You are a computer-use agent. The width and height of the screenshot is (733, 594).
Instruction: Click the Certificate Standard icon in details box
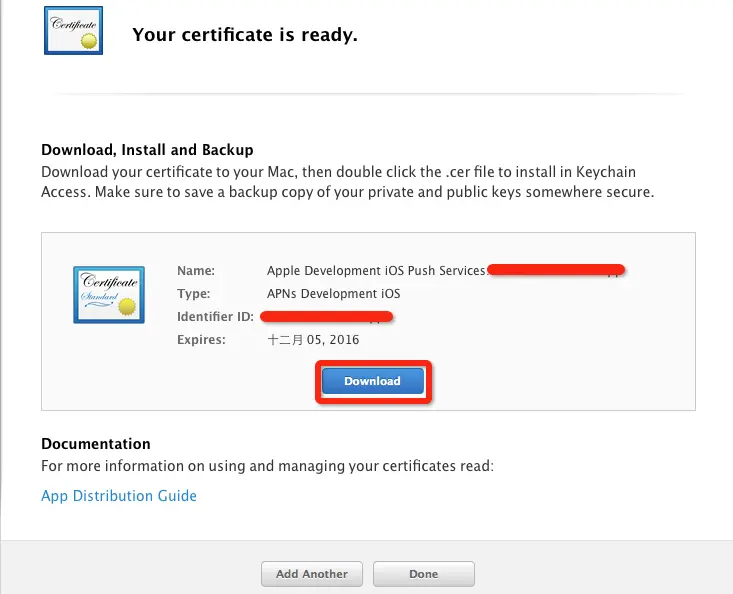point(109,294)
